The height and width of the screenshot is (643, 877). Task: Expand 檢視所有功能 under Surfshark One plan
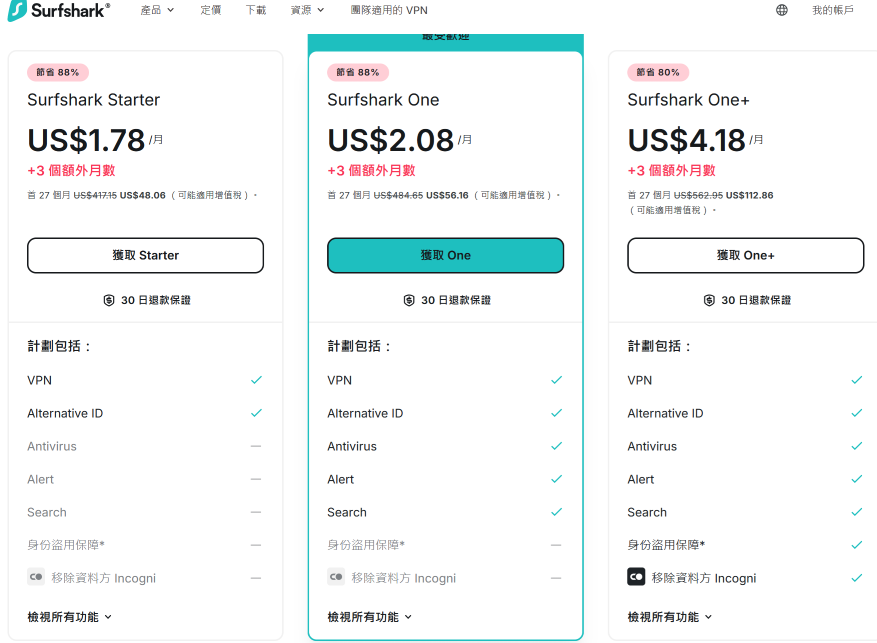coord(370,617)
